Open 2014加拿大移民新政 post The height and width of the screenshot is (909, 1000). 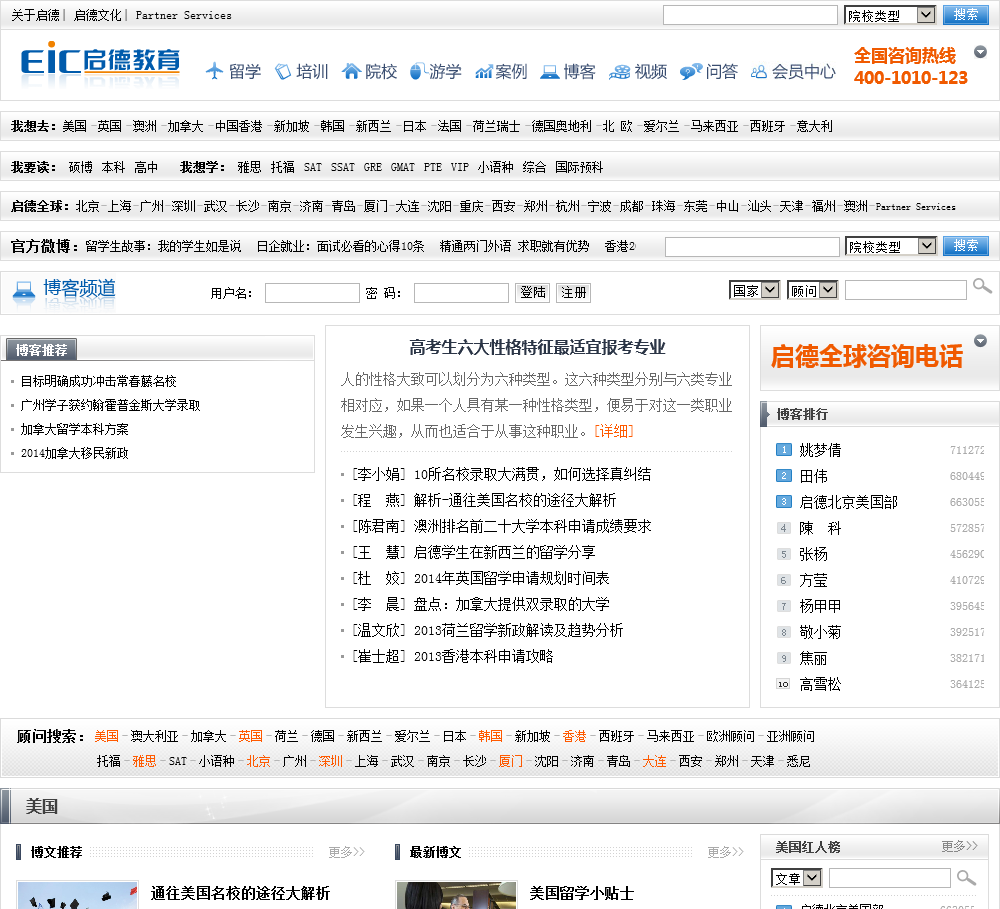pos(75,454)
